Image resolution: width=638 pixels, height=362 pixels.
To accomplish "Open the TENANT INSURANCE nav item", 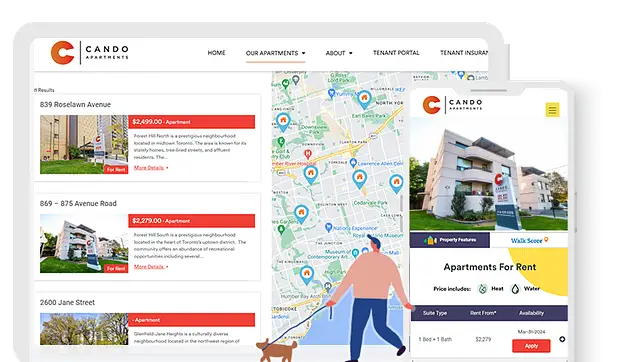I will (x=464, y=53).
